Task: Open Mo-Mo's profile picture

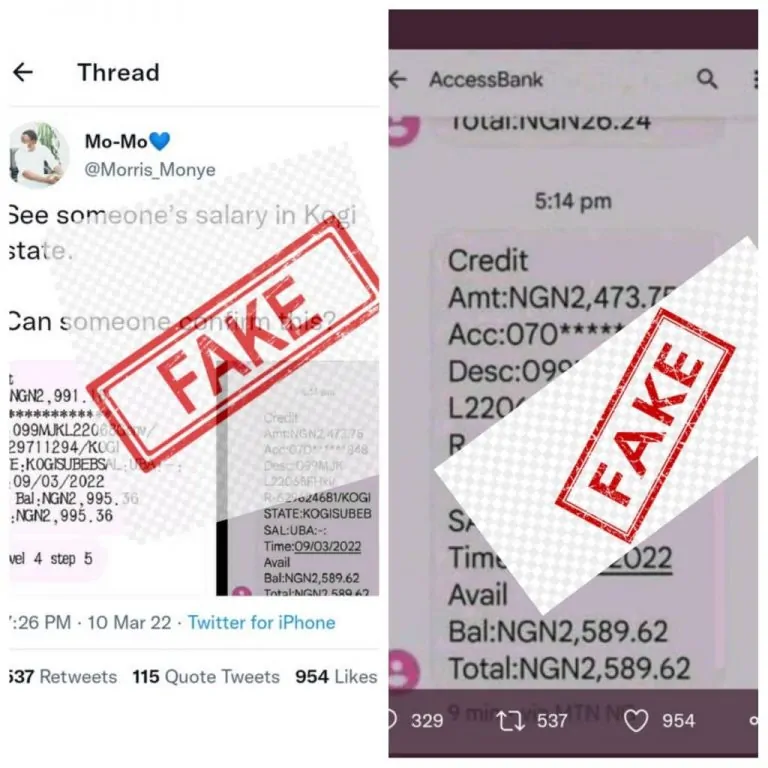Action: [x=39, y=155]
